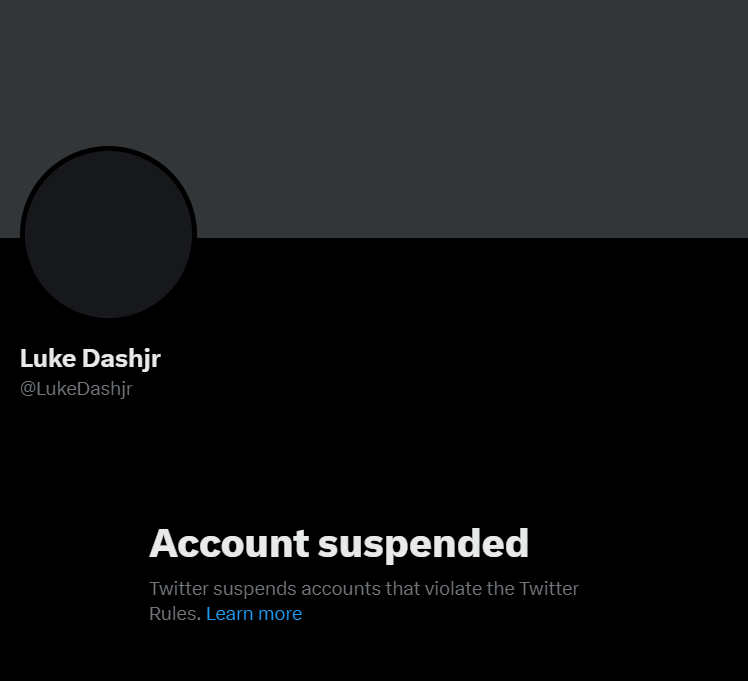
Task: Click the word Luke in display name
Action: [48, 358]
